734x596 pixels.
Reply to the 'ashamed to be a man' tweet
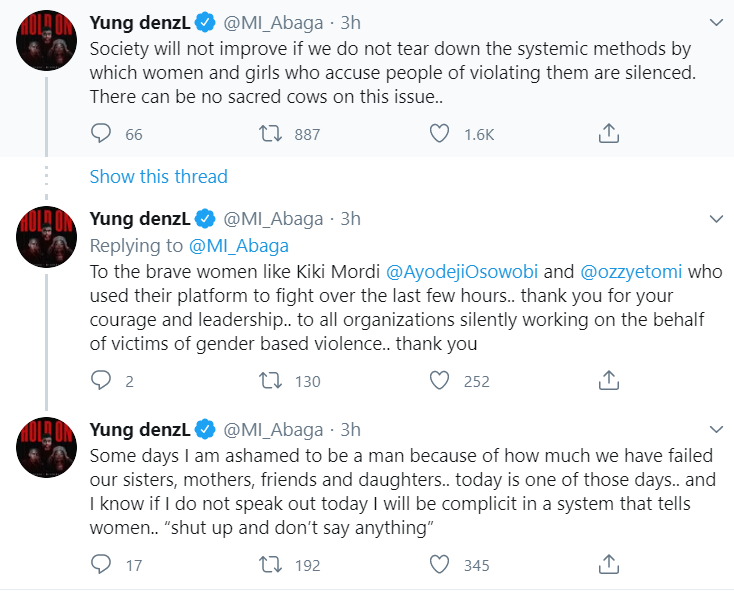101,565
